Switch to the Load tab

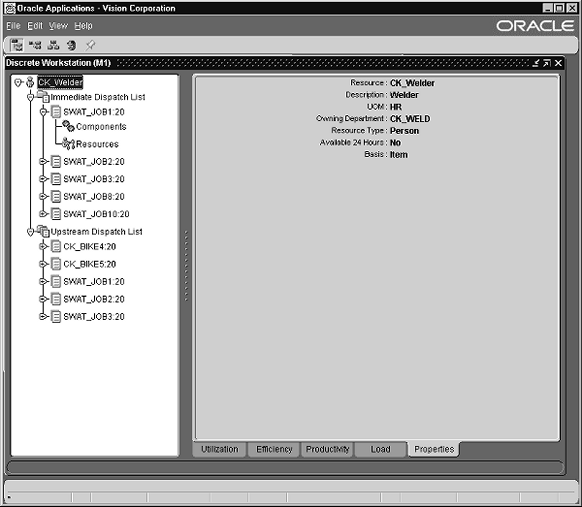[x=380, y=449]
